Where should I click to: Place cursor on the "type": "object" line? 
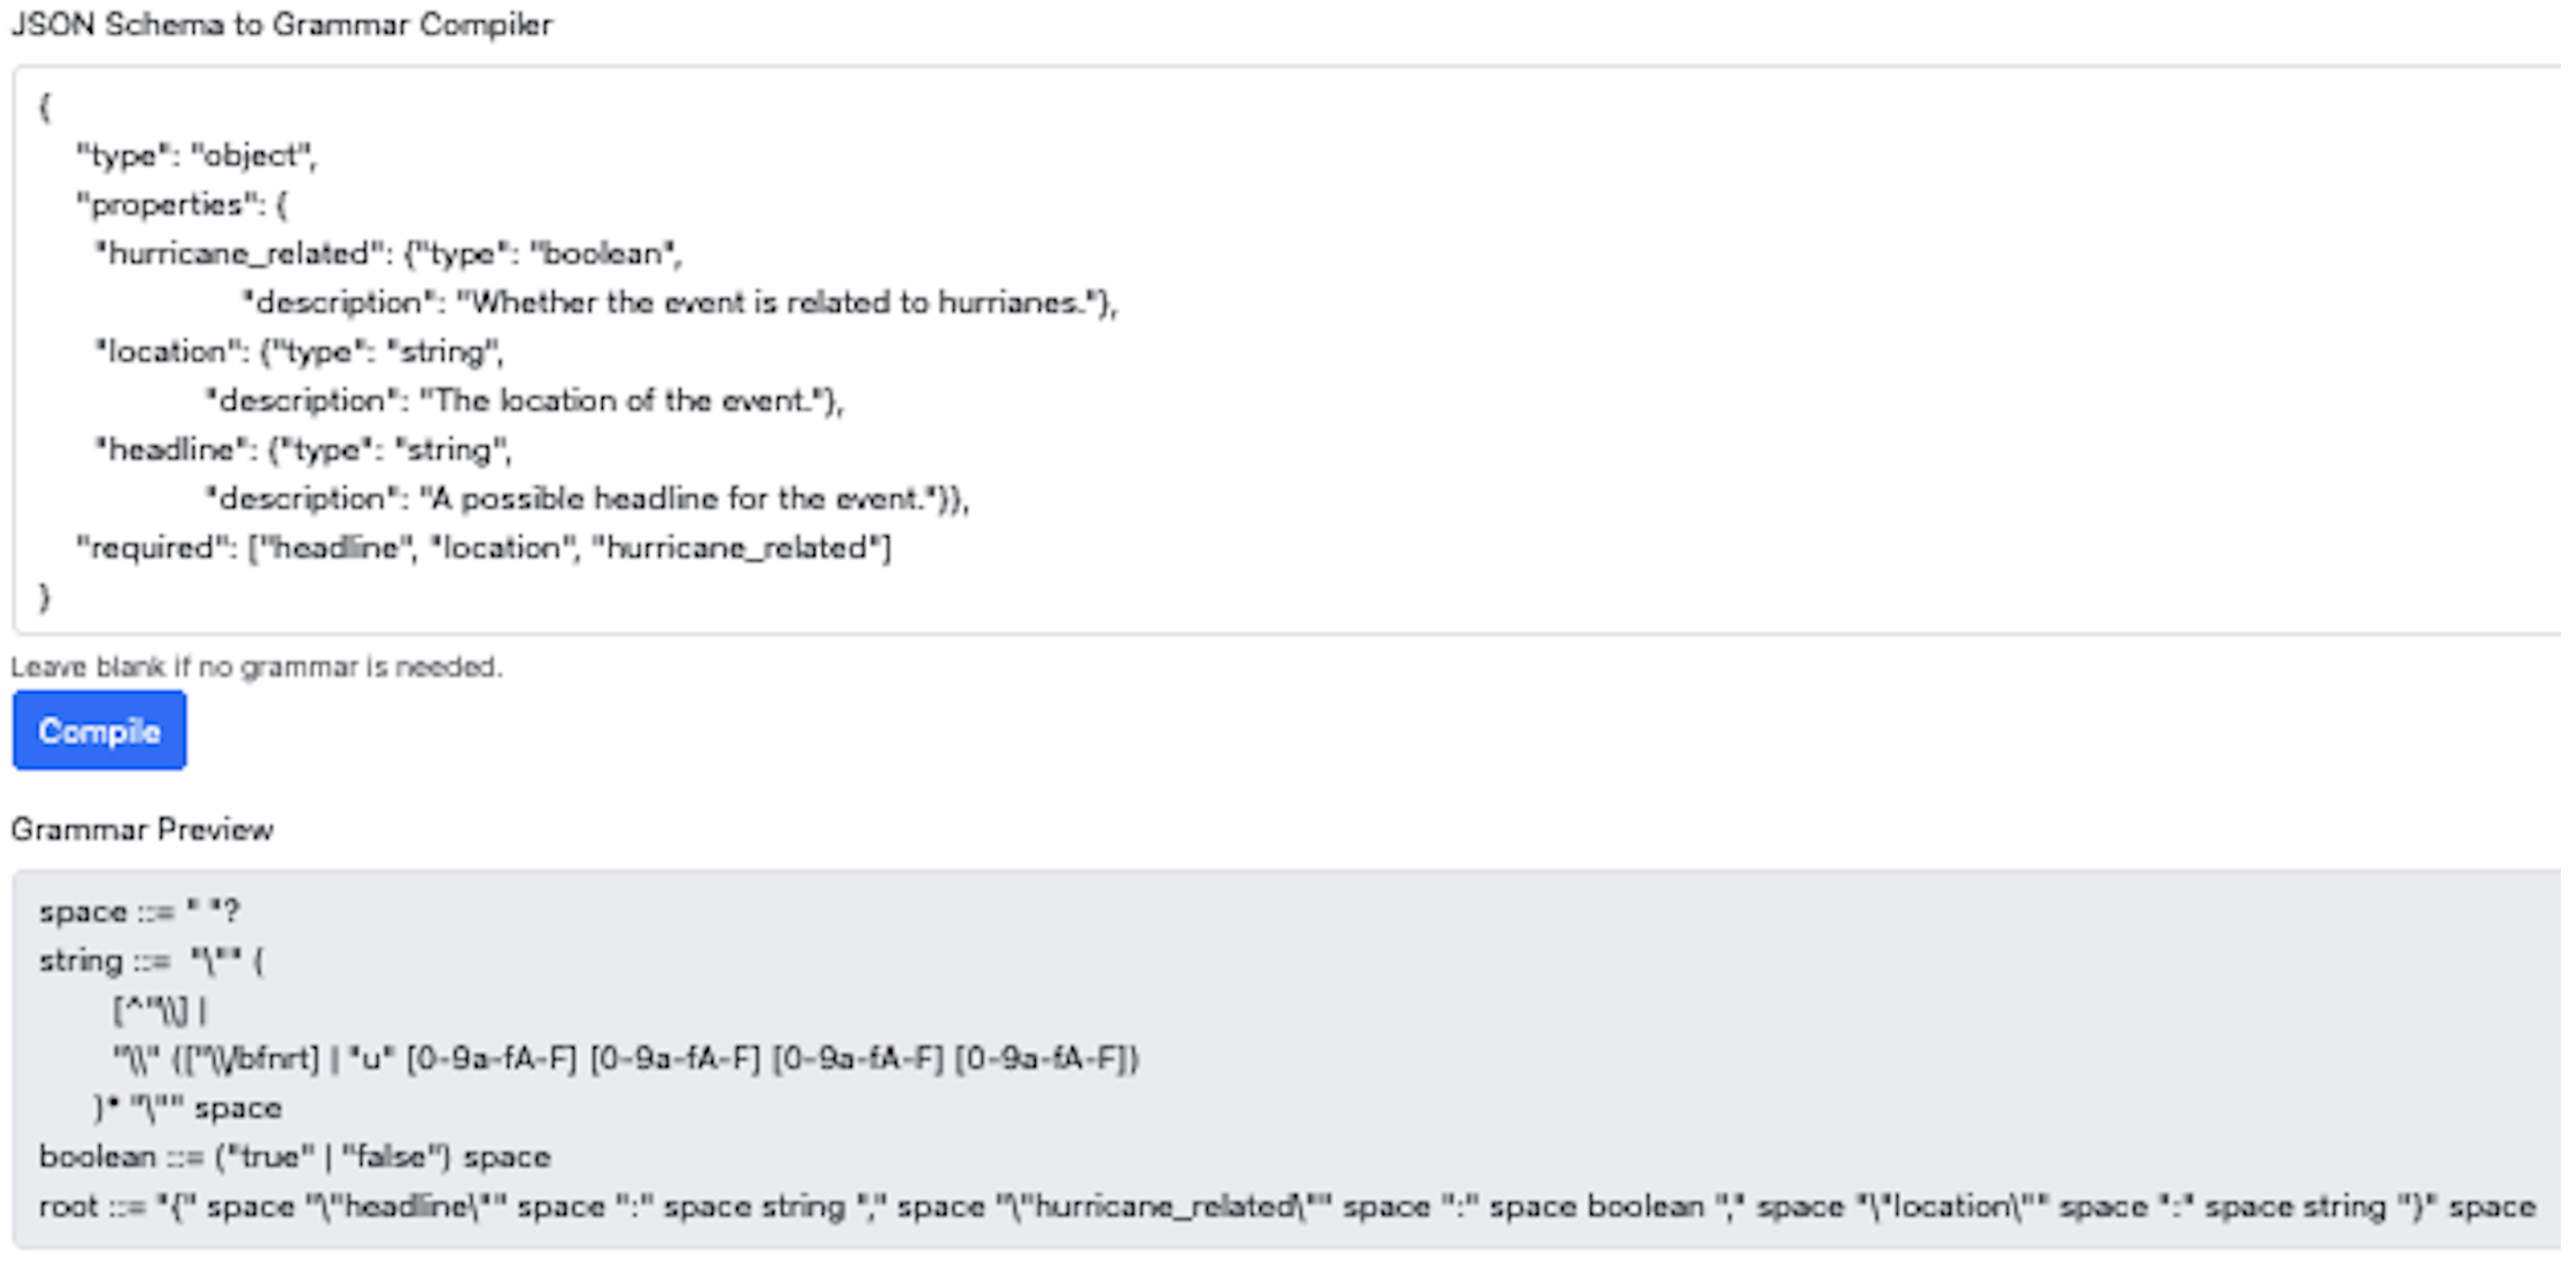click(x=196, y=155)
